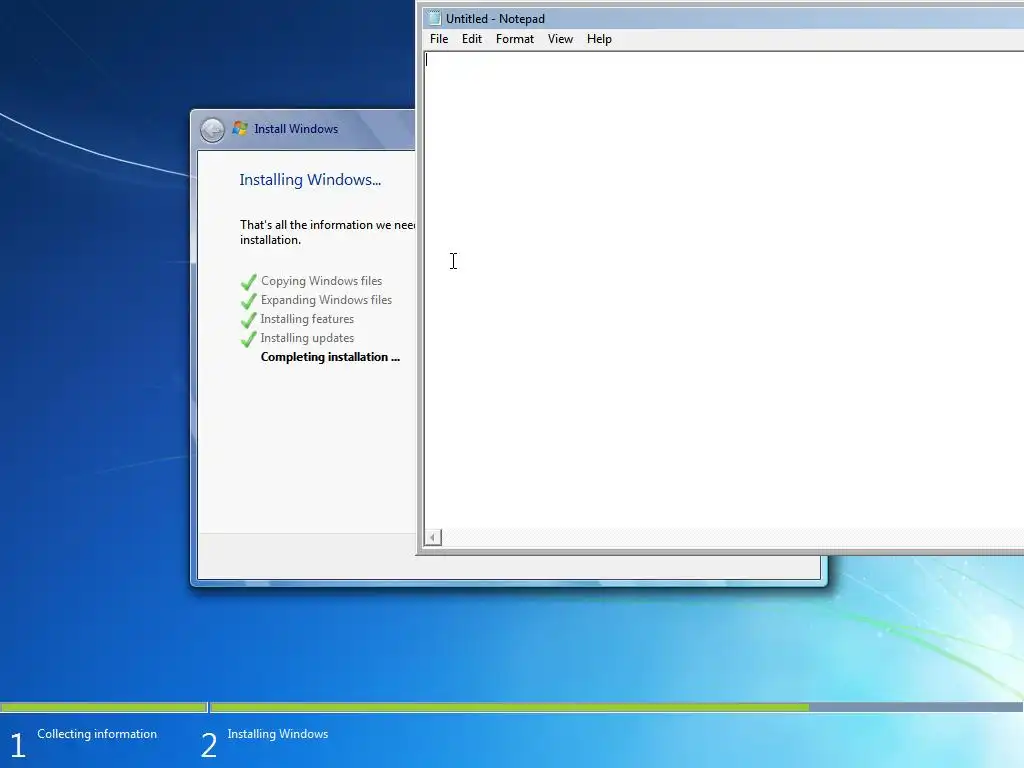The height and width of the screenshot is (768, 1024).
Task: Click the Collecting information progress bar
Action: point(103,707)
